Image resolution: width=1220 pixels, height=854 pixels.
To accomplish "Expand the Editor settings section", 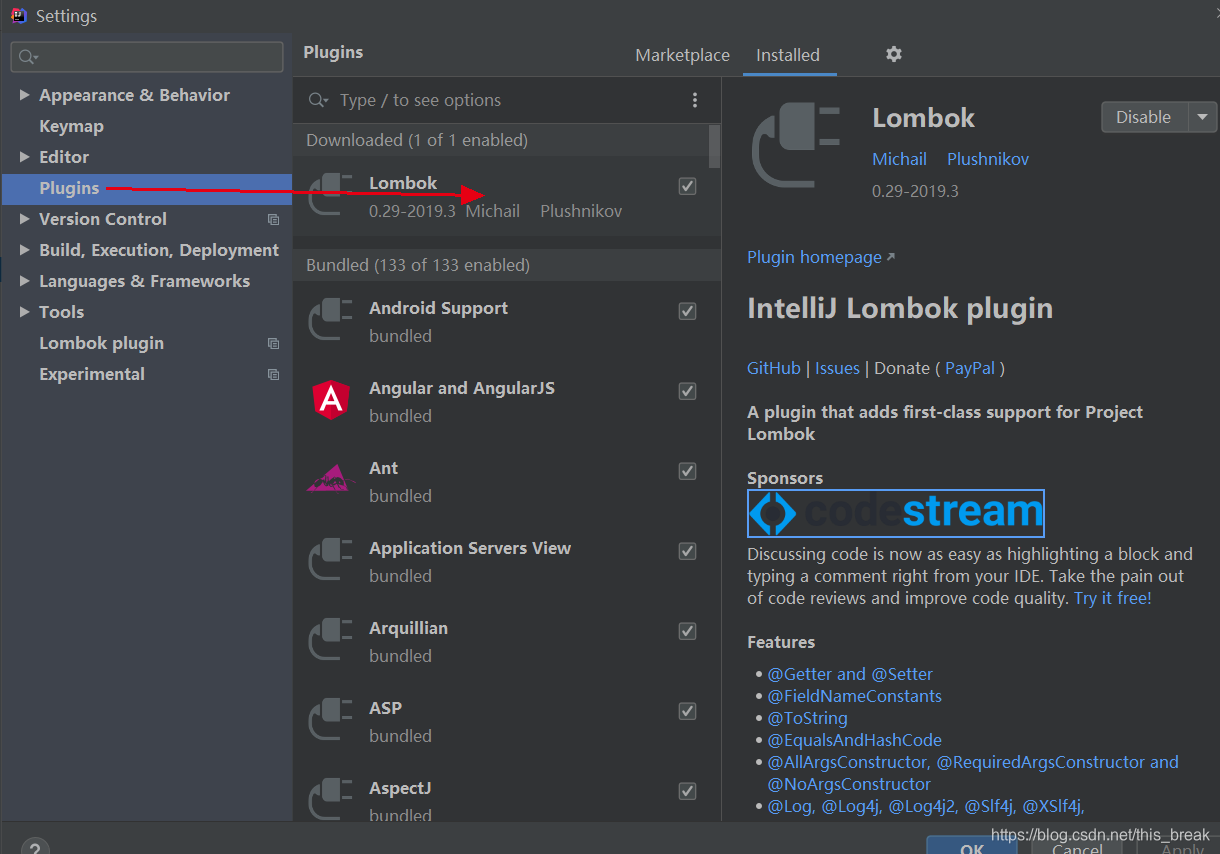I will [25, 157].
